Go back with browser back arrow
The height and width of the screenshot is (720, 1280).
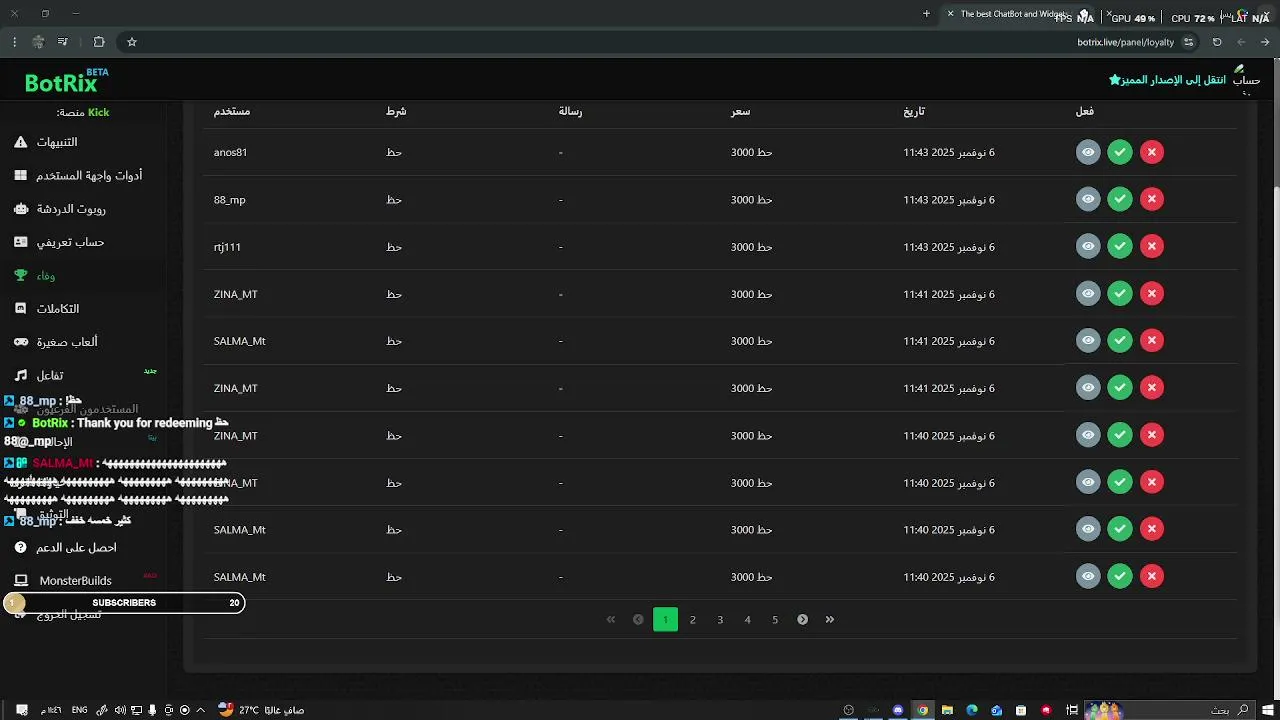1265,42
